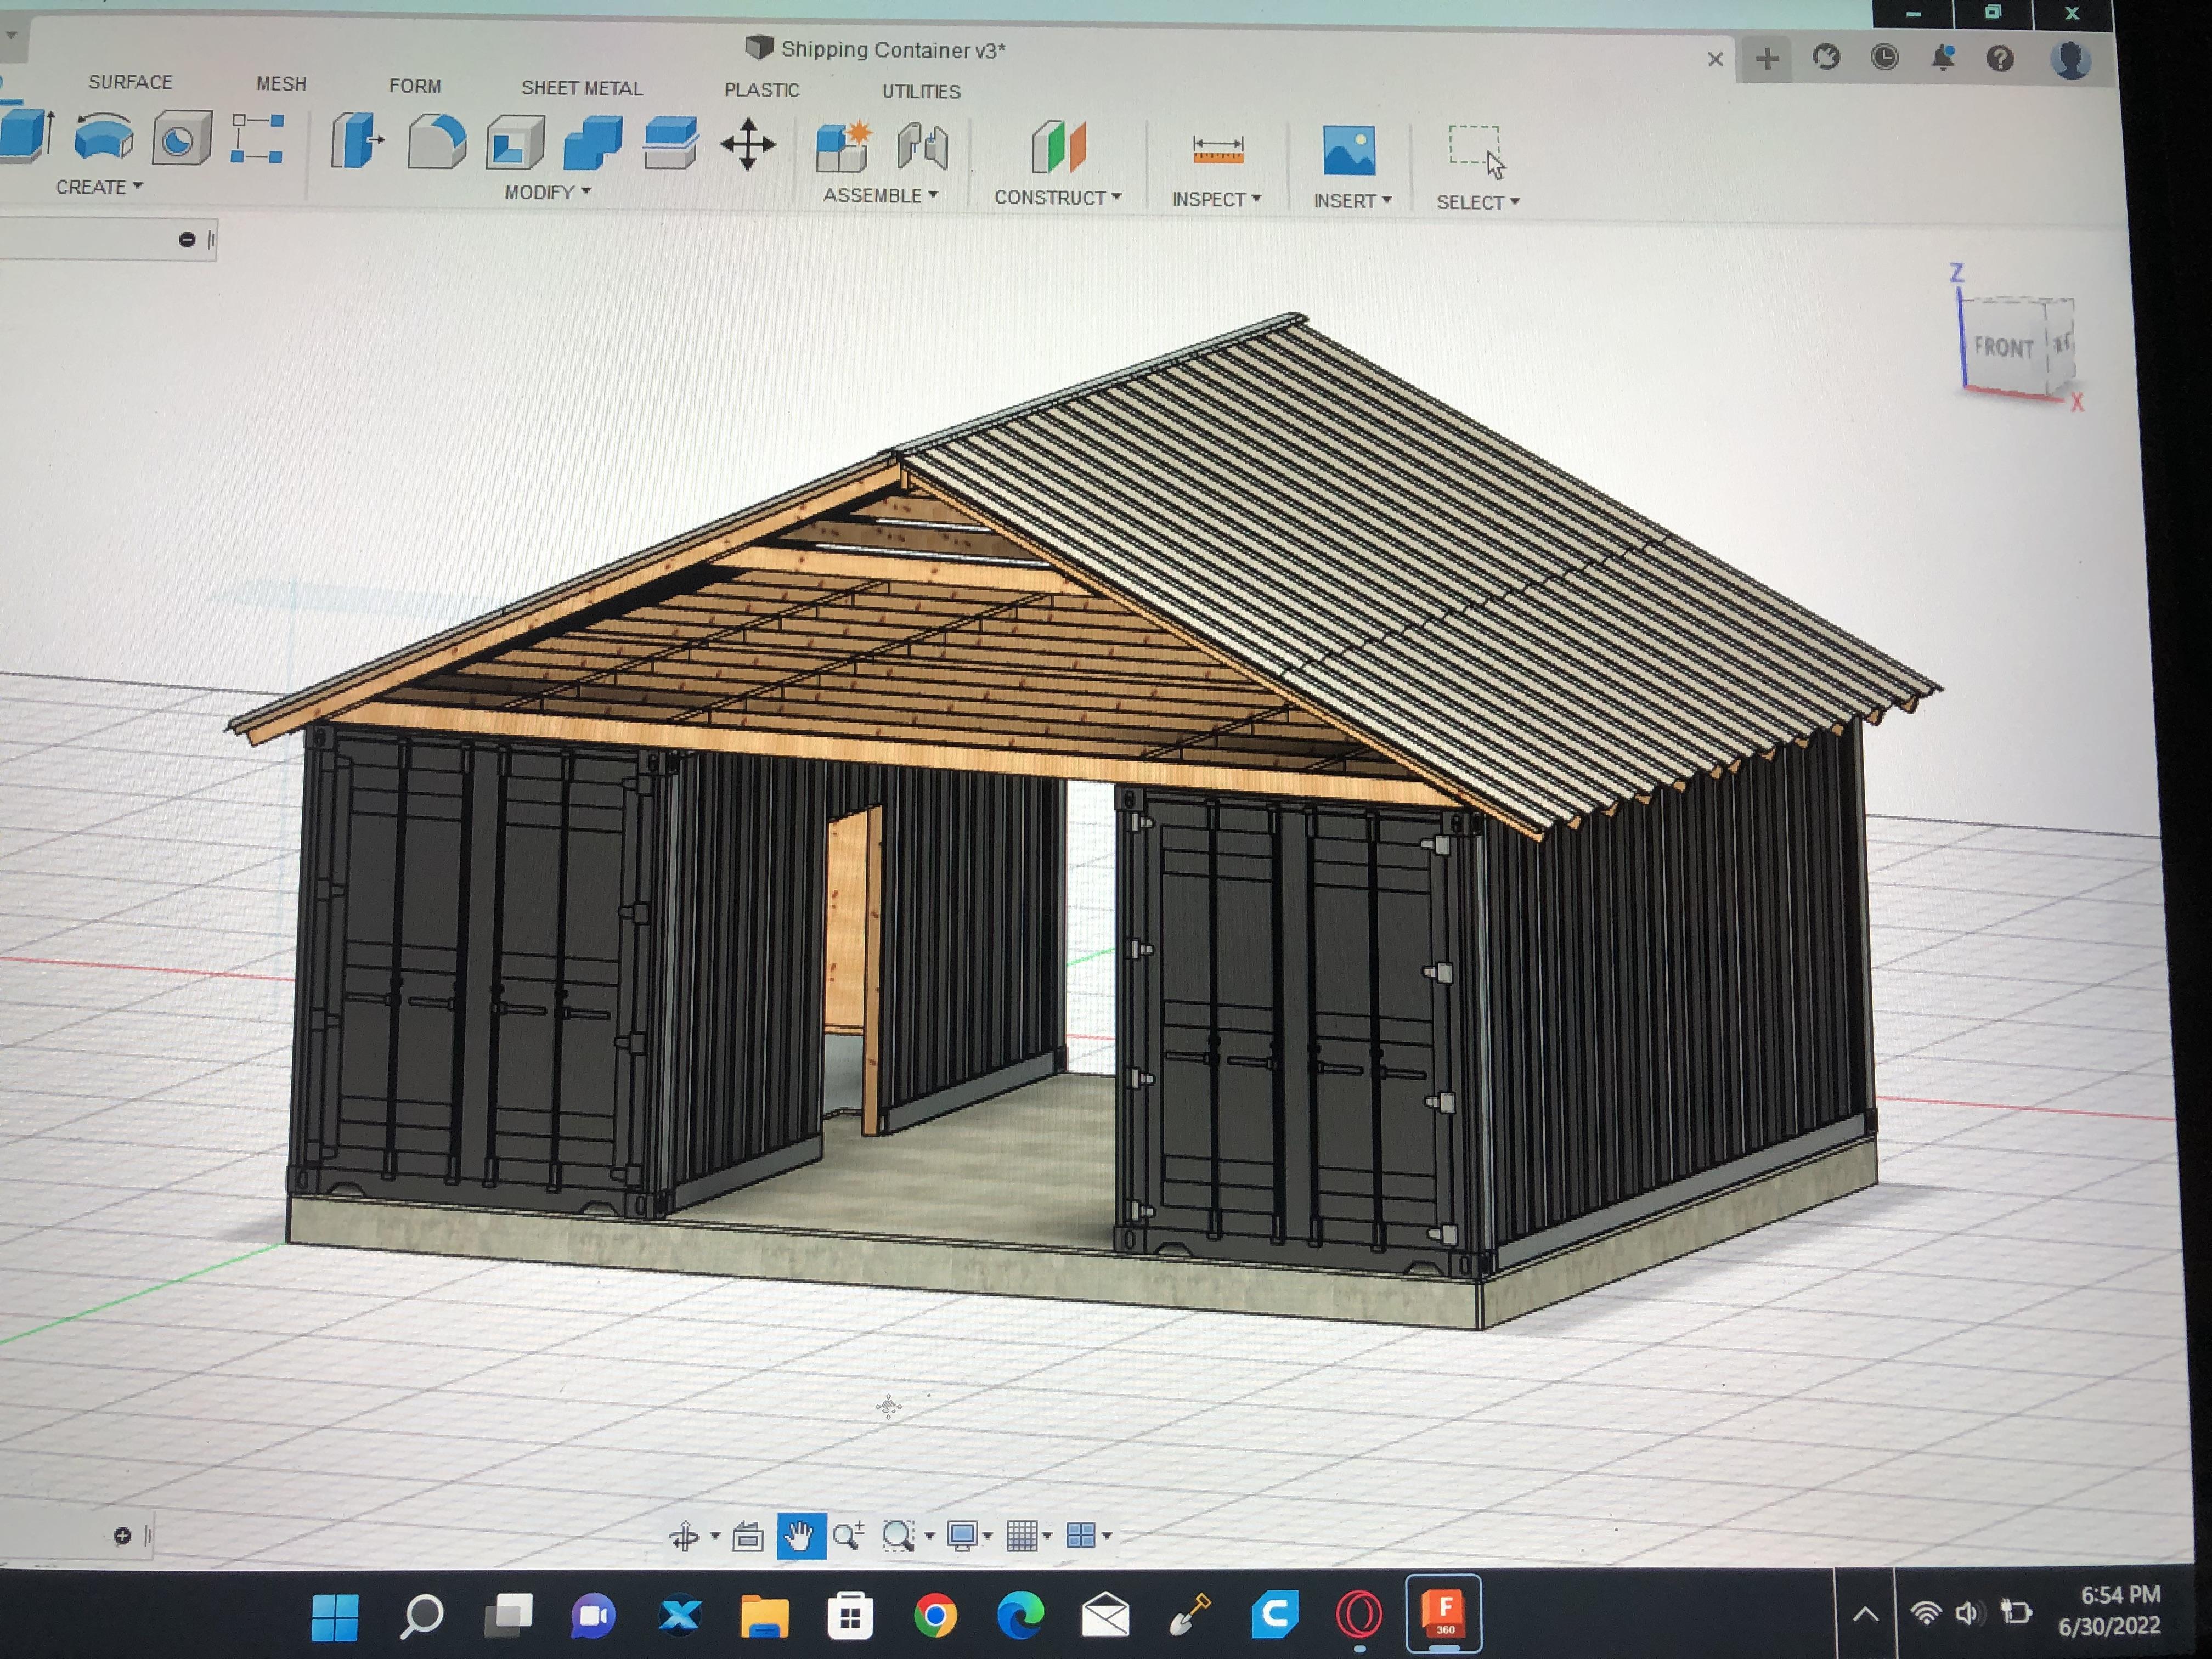Click the Move/Copy arrows icon
2212x1659 pixels.
(747, 144)
